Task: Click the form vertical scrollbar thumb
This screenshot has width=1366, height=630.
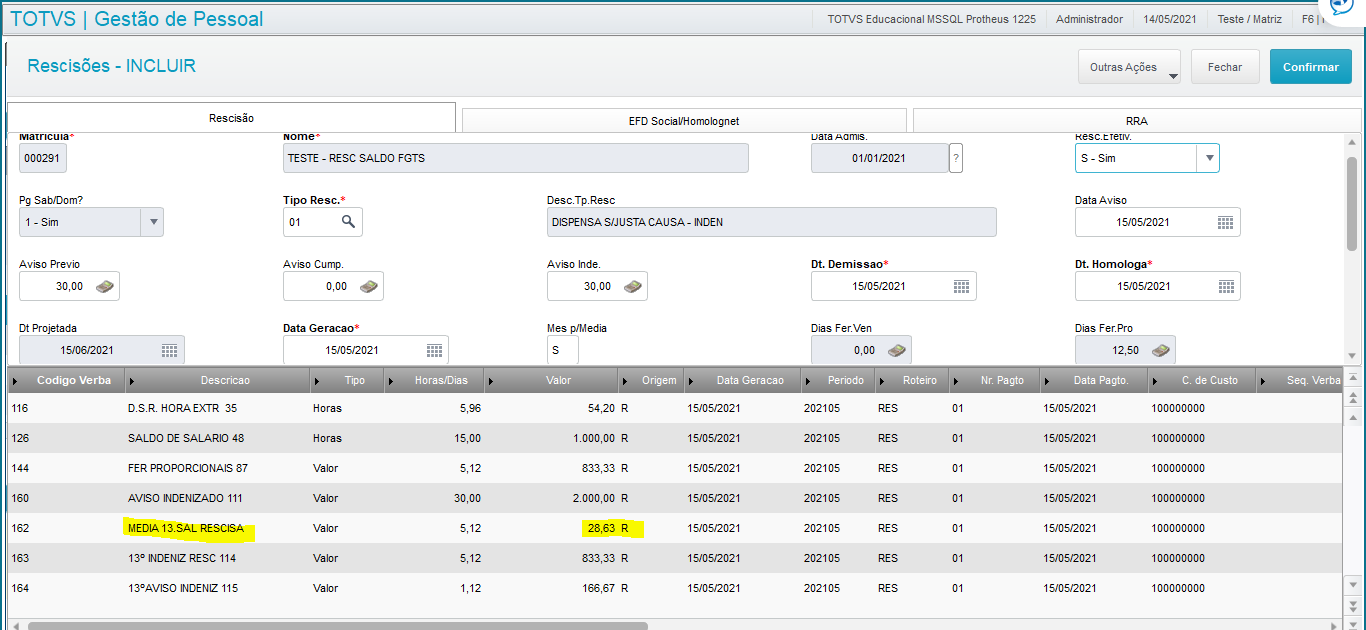Action: (1352, 203)
